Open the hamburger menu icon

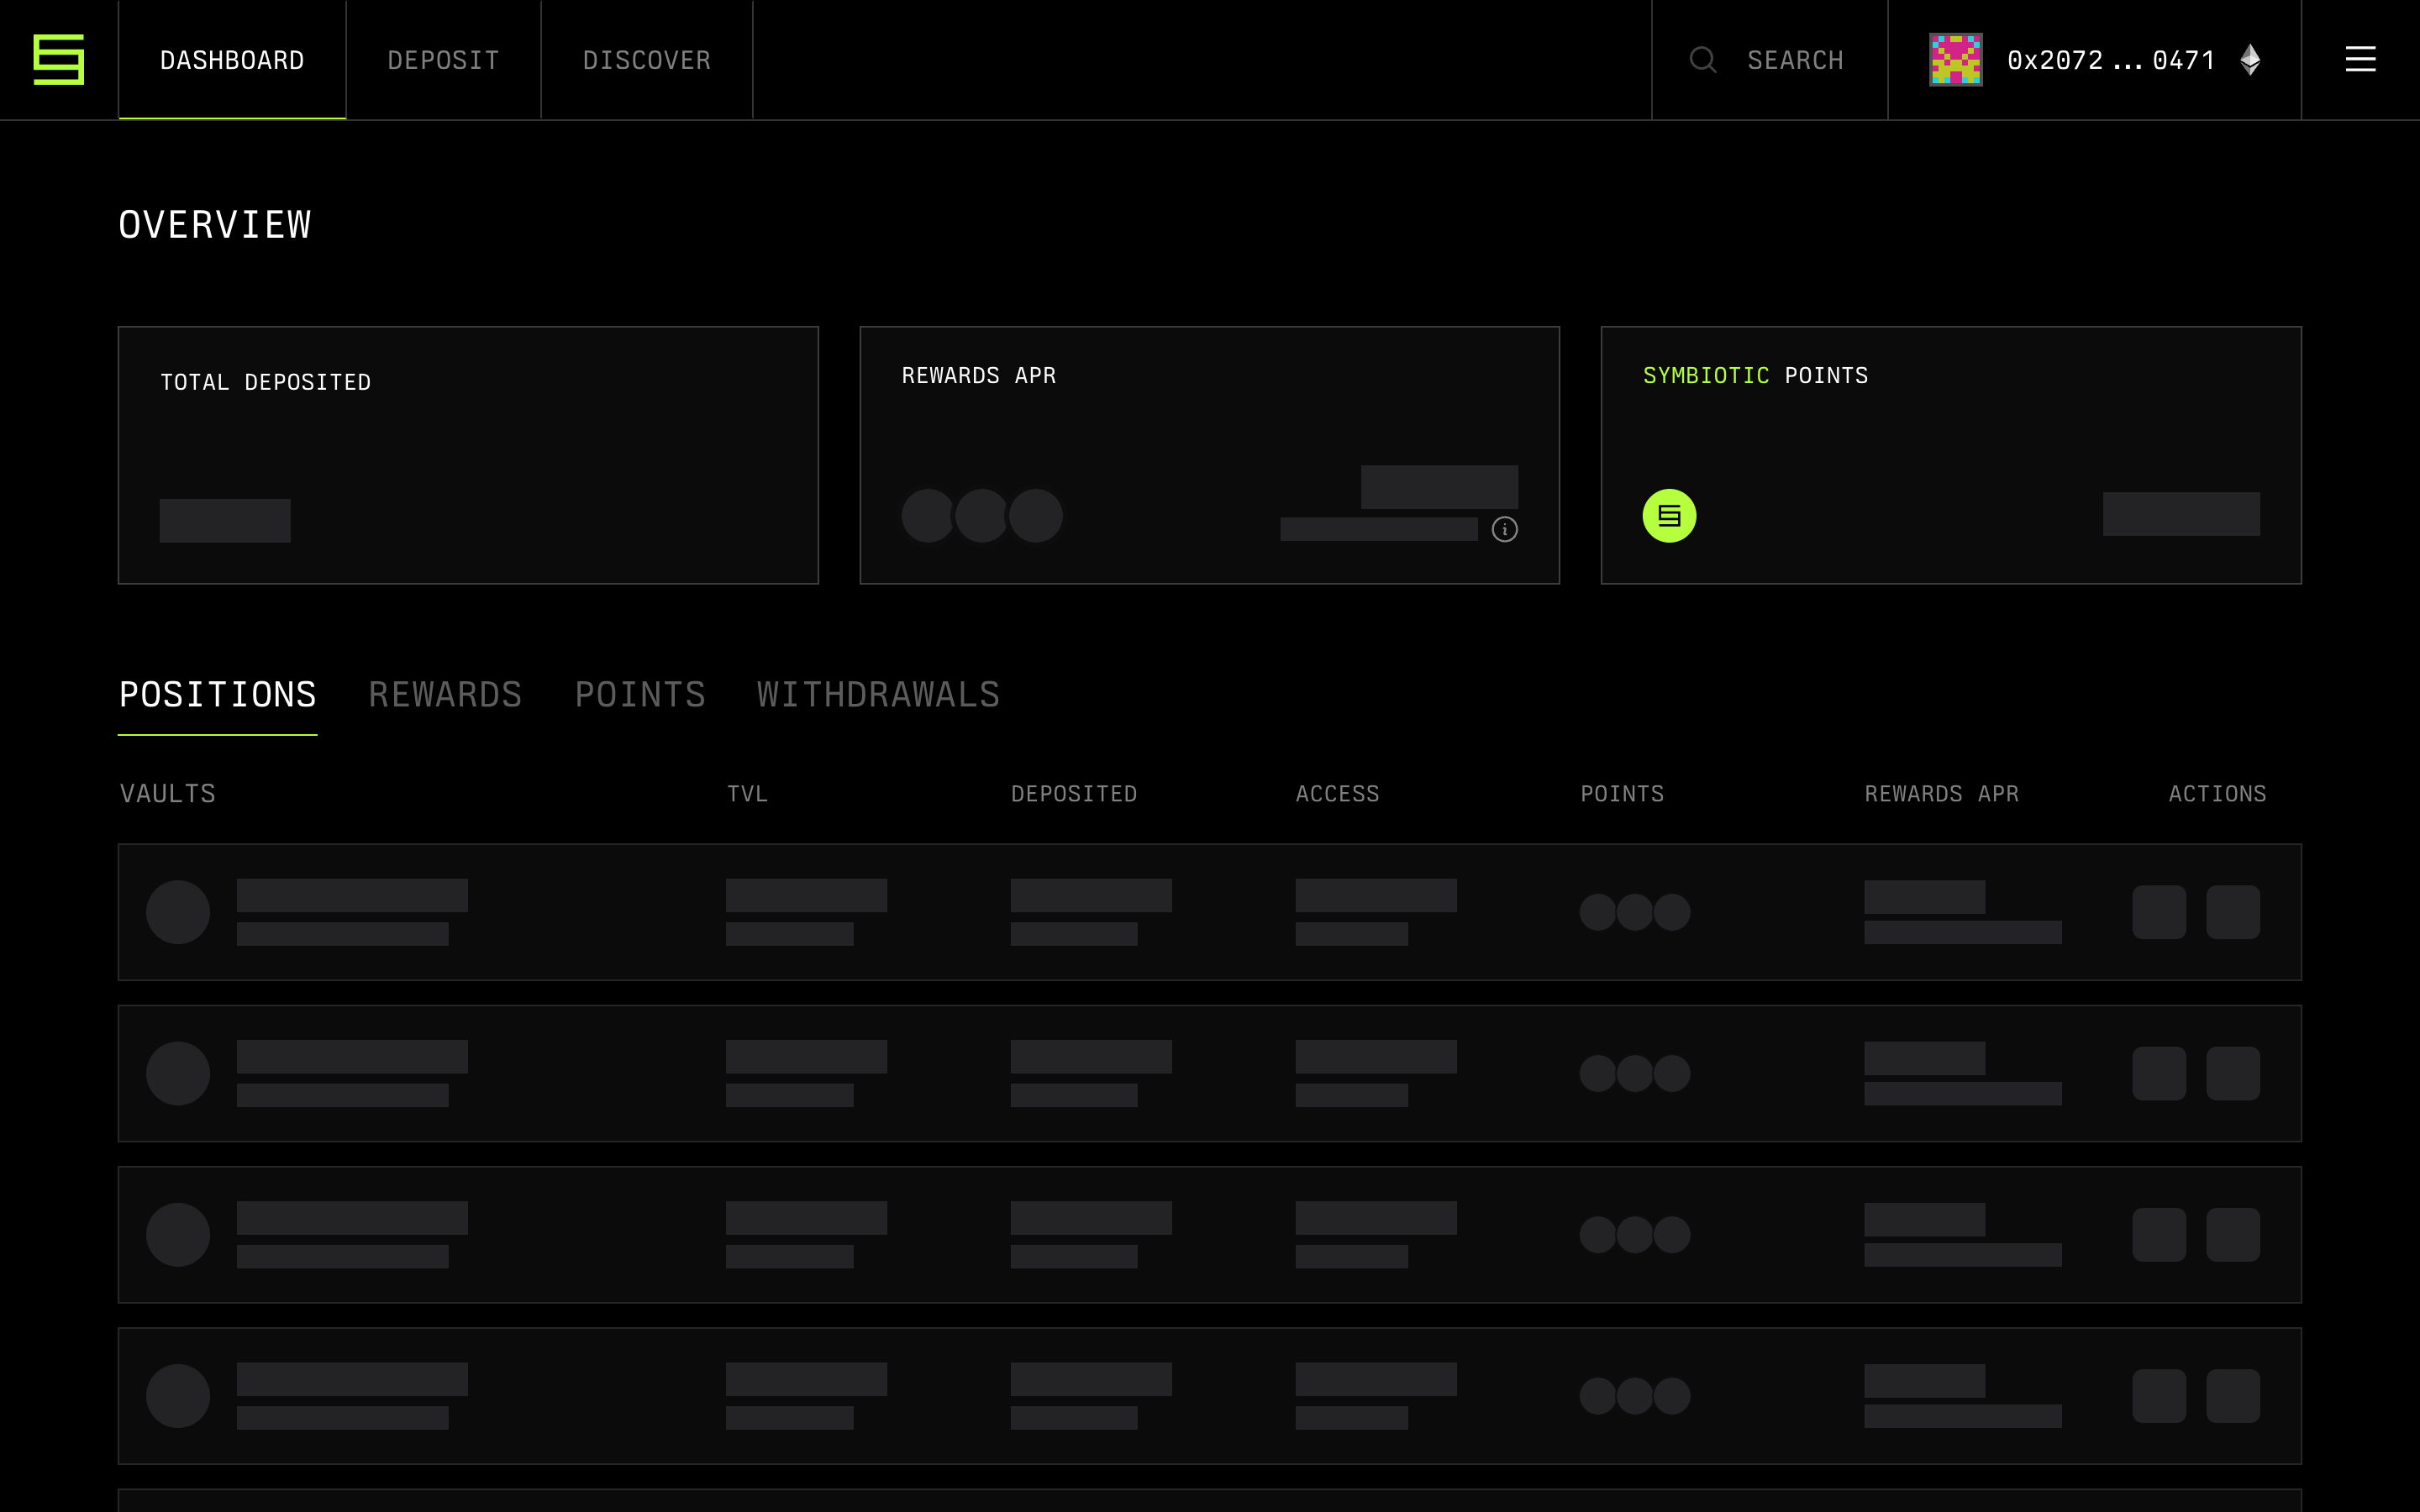2360,60
